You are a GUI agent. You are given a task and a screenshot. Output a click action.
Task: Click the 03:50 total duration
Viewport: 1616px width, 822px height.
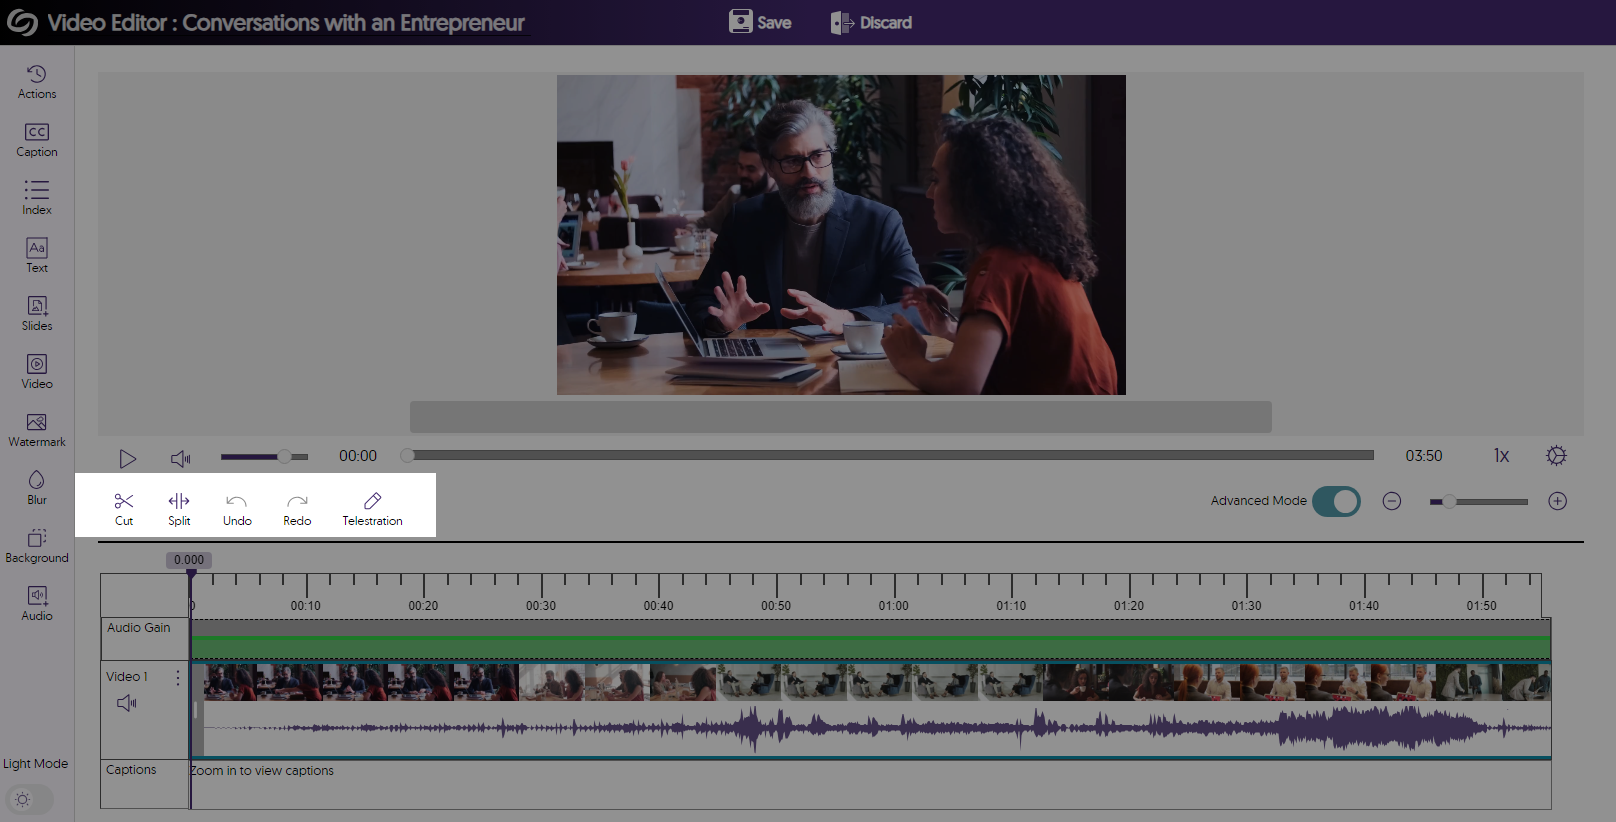pos(1424,456)
